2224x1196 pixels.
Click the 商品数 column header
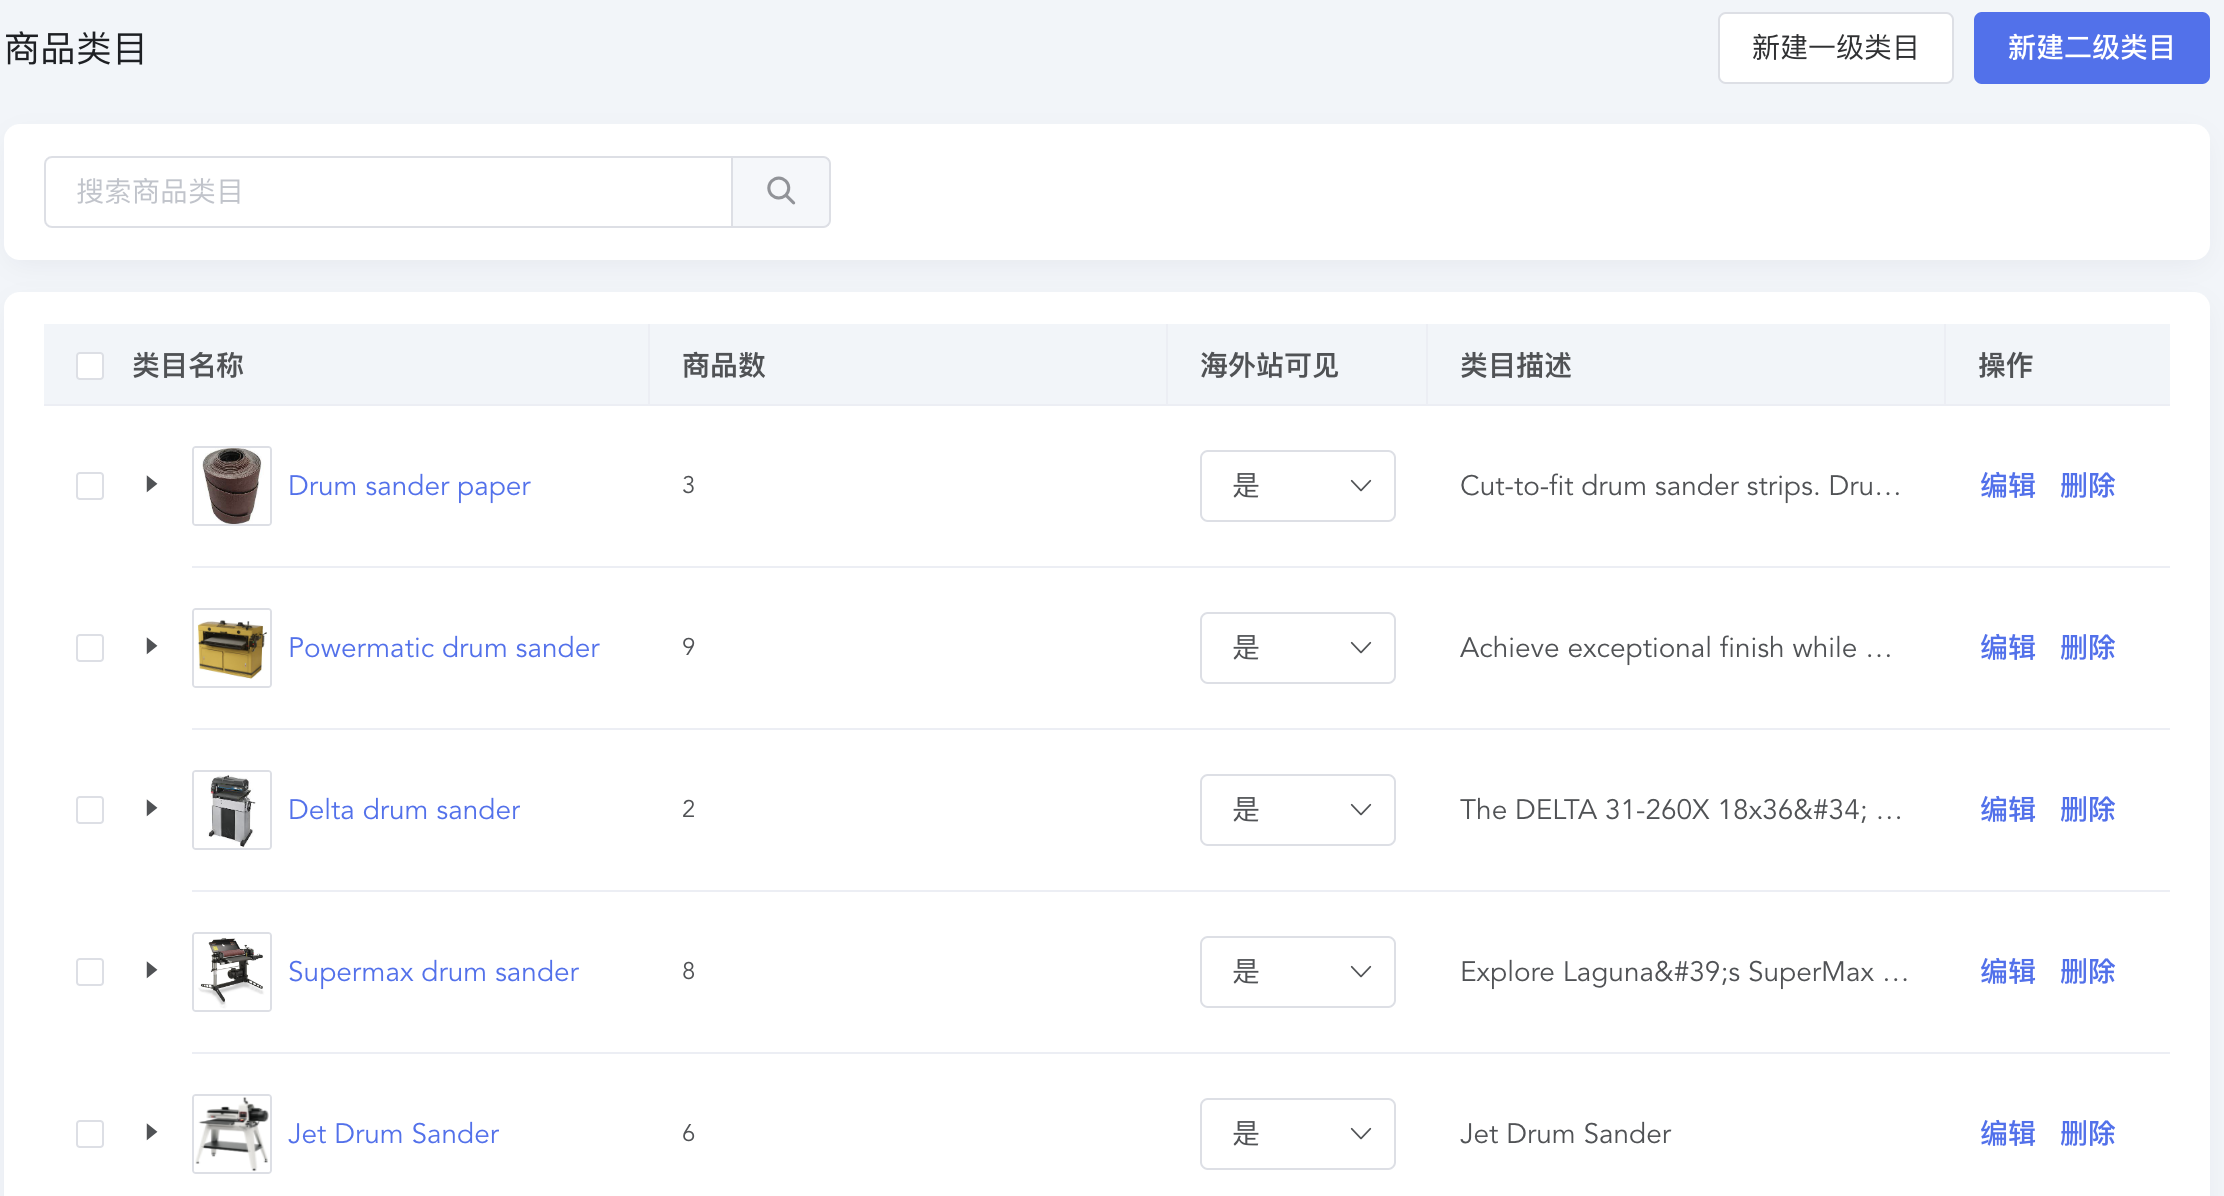pyautogui.click(x=724, y=366)
